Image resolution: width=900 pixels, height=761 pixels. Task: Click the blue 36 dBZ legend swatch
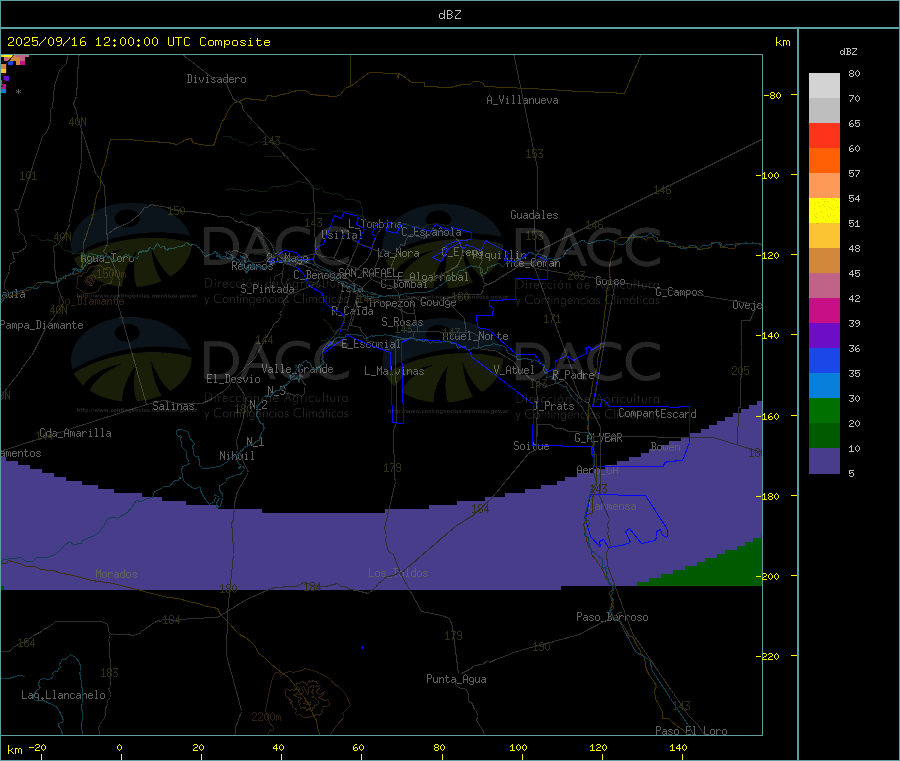coord(824,360)
